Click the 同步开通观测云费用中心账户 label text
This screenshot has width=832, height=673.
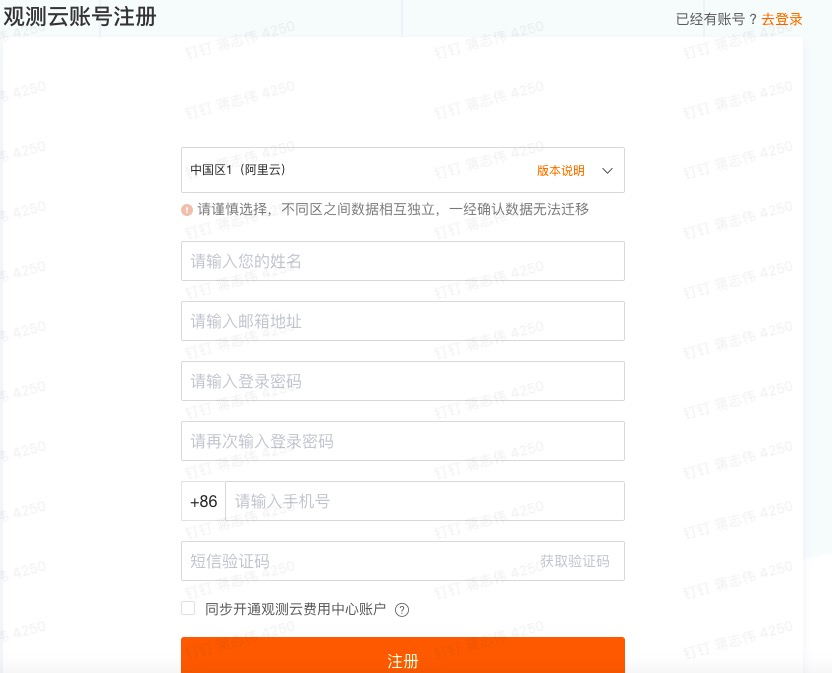(295, 609)
